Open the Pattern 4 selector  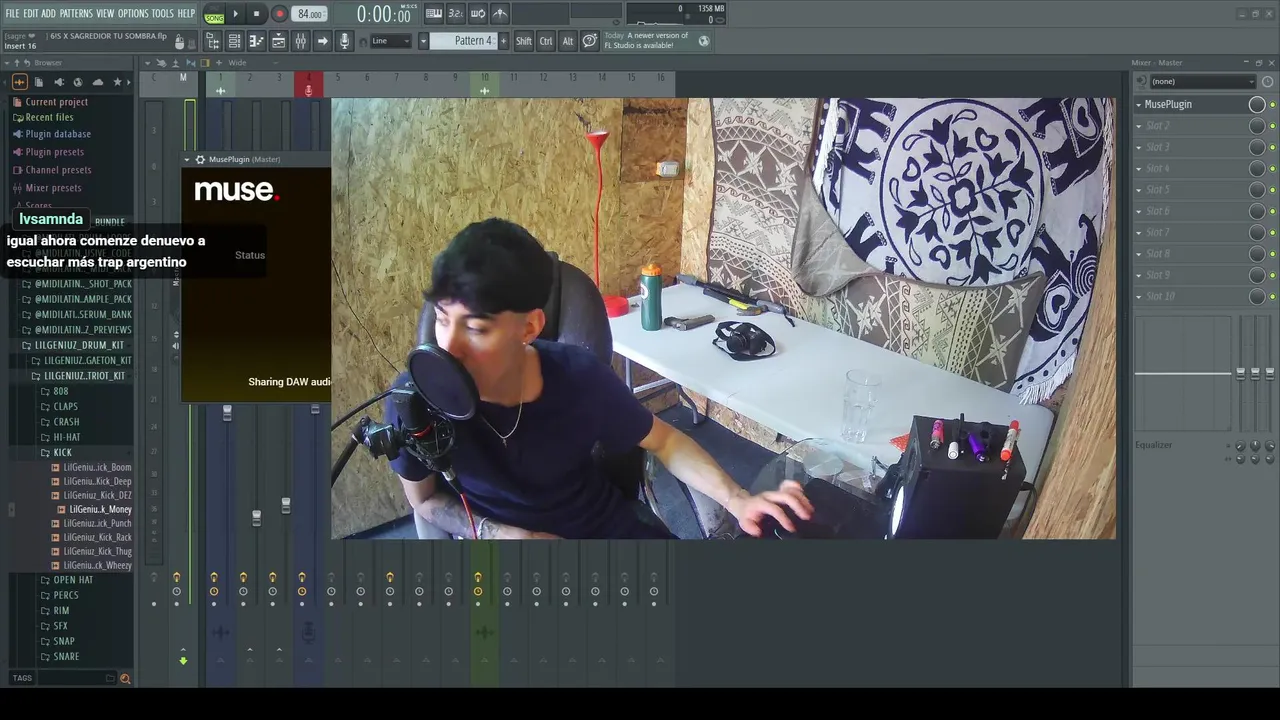click(464, 41)
